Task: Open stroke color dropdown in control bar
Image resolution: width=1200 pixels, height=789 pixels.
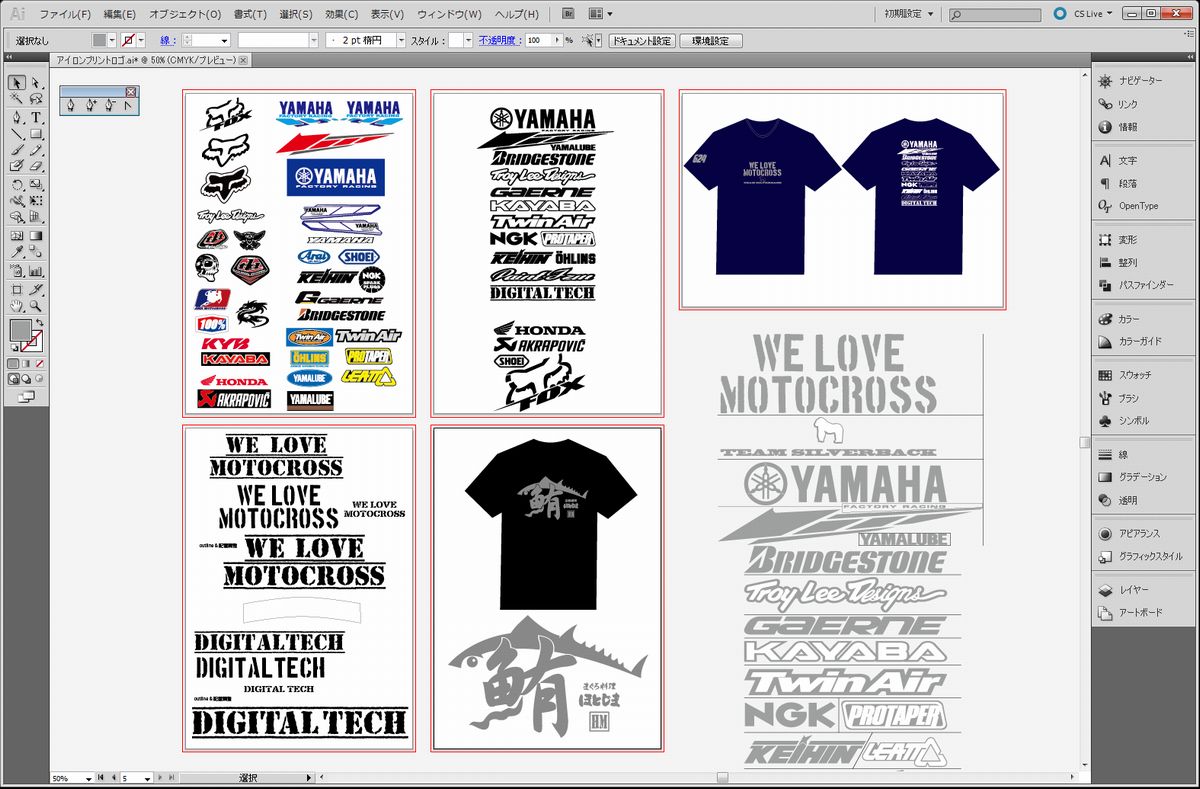Action: [x=141, y=40]
